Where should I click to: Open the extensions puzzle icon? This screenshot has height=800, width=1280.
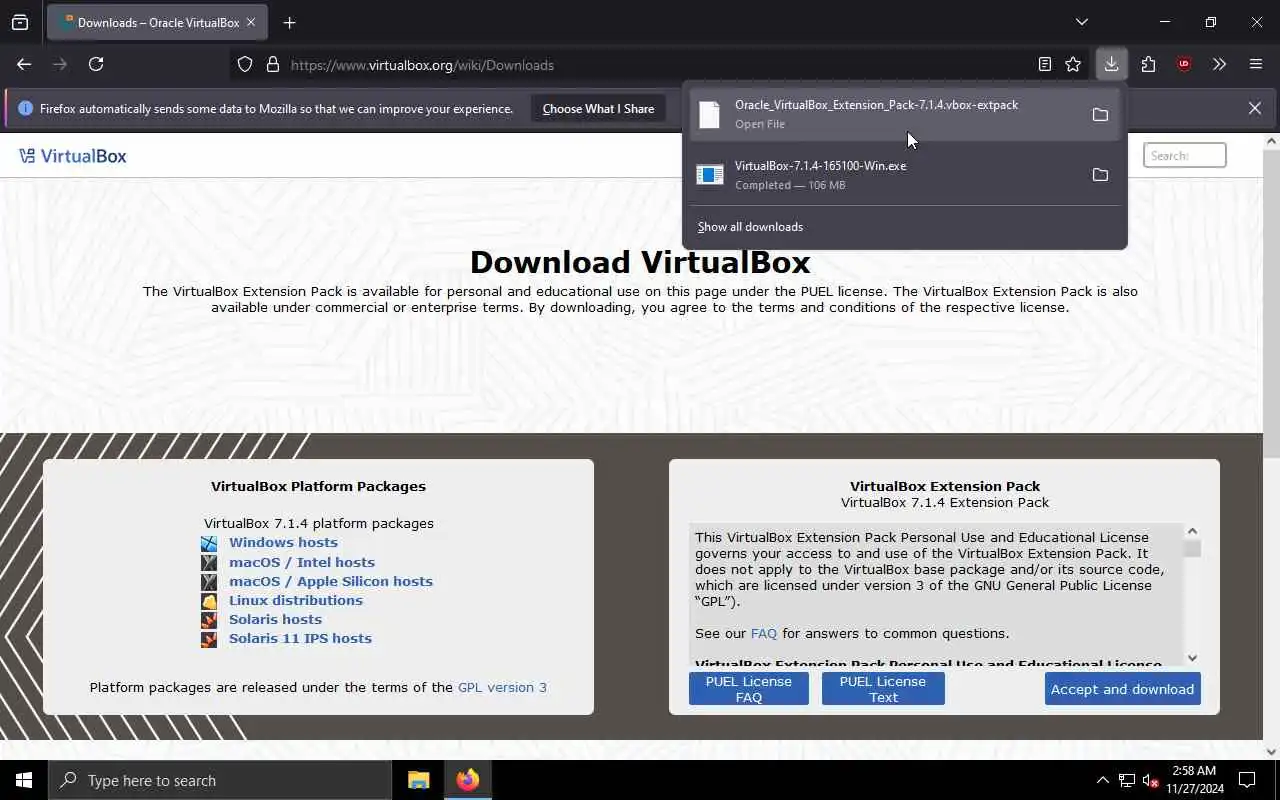(x=1148, y=64)
